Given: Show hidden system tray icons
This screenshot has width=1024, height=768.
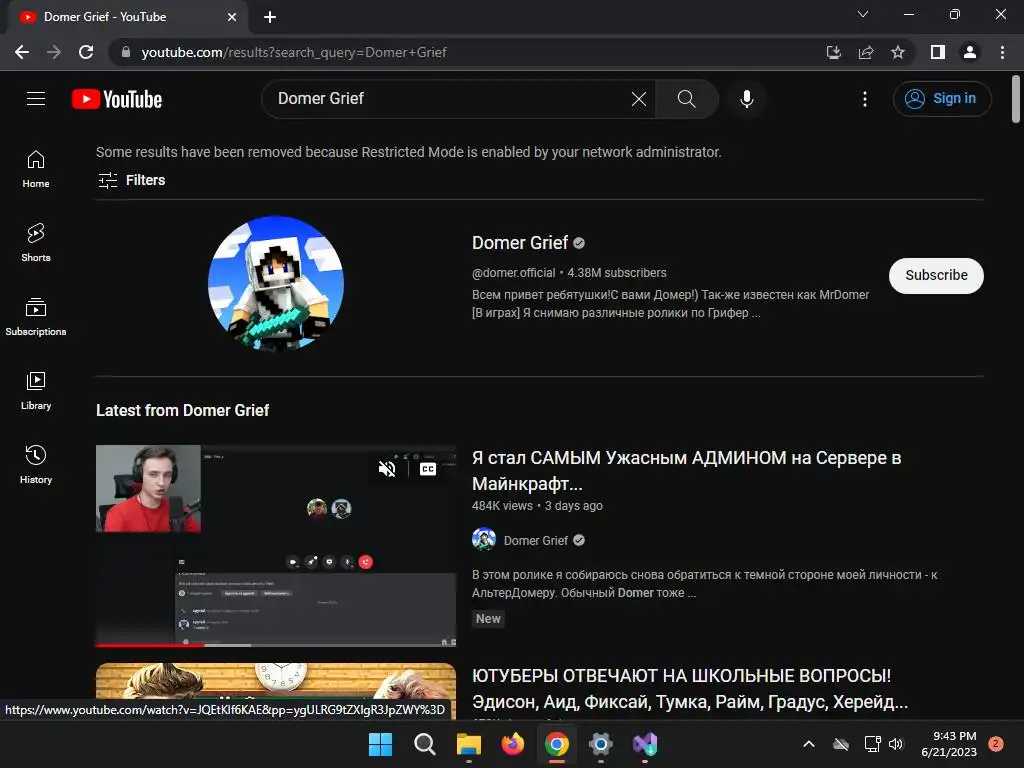Looking at the screenshot, I should pyautogui.click(x=808, y=744).
